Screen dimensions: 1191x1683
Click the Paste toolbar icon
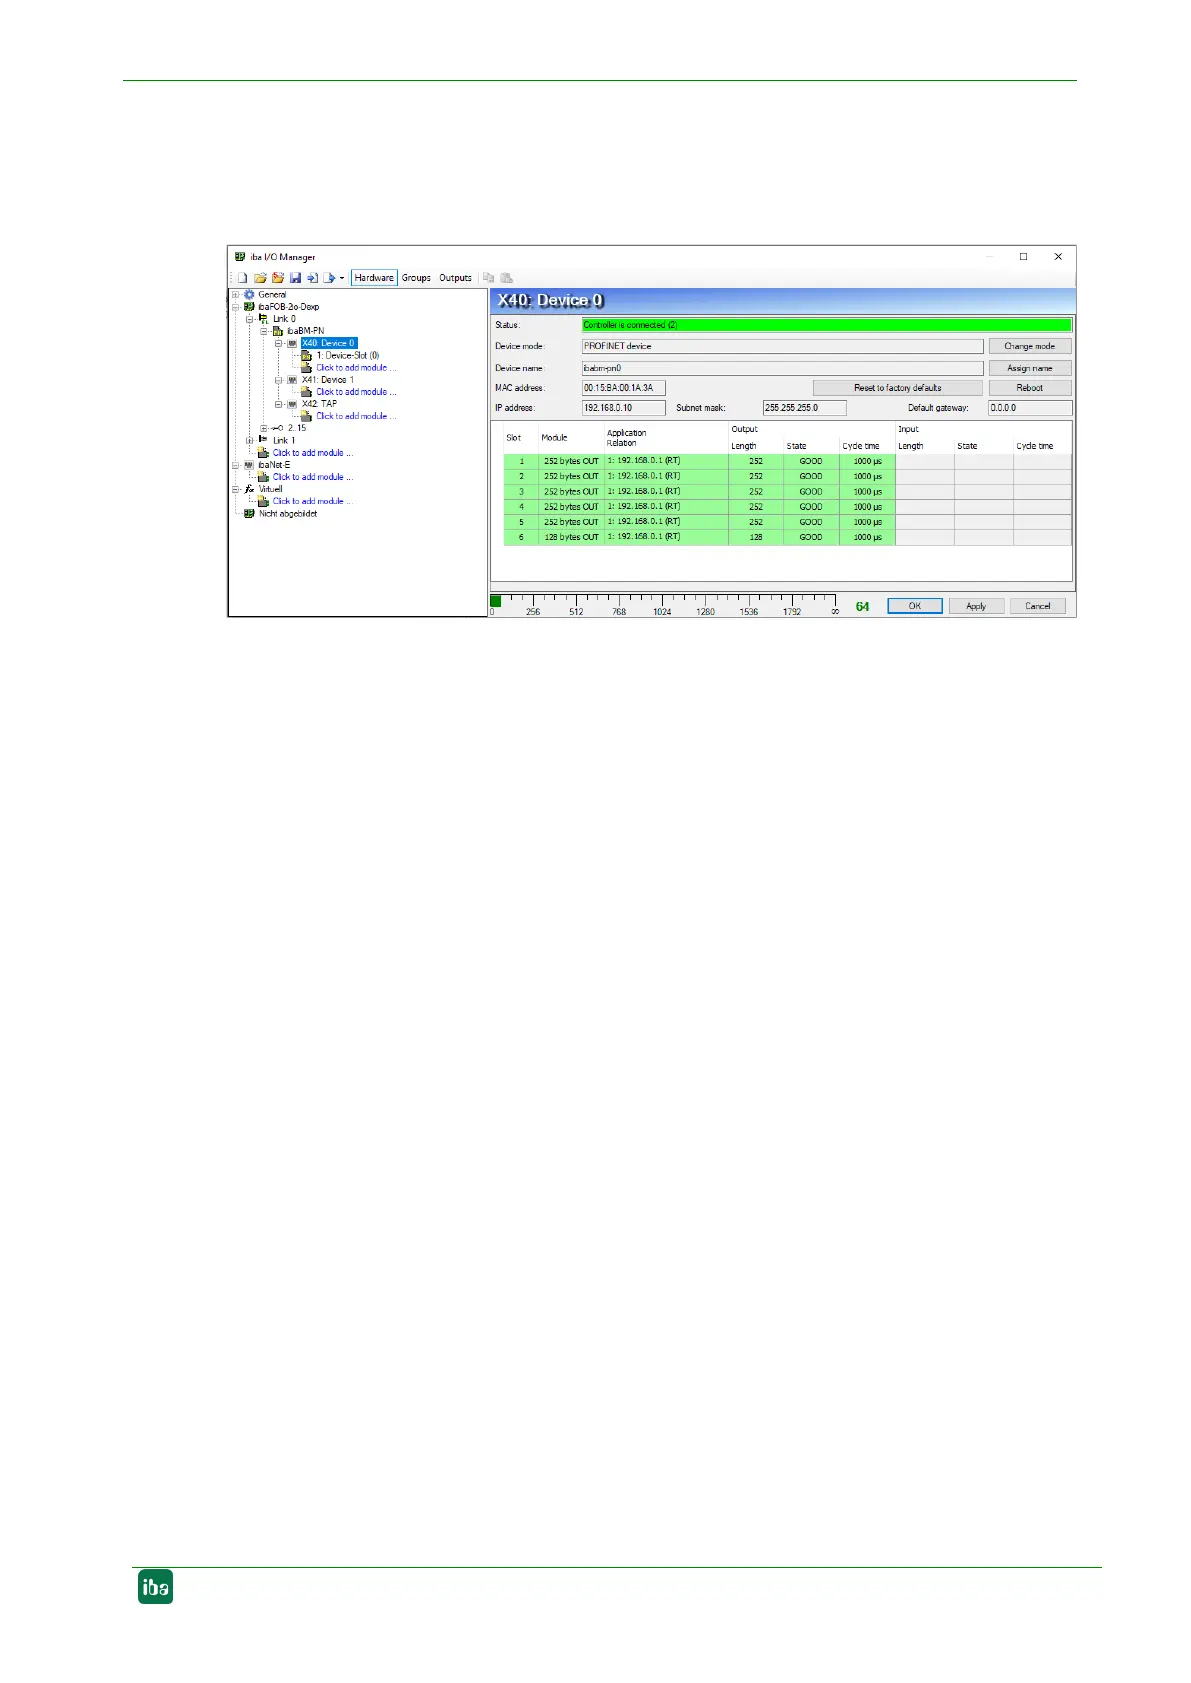pyautogui.click(x=506, y=278)
